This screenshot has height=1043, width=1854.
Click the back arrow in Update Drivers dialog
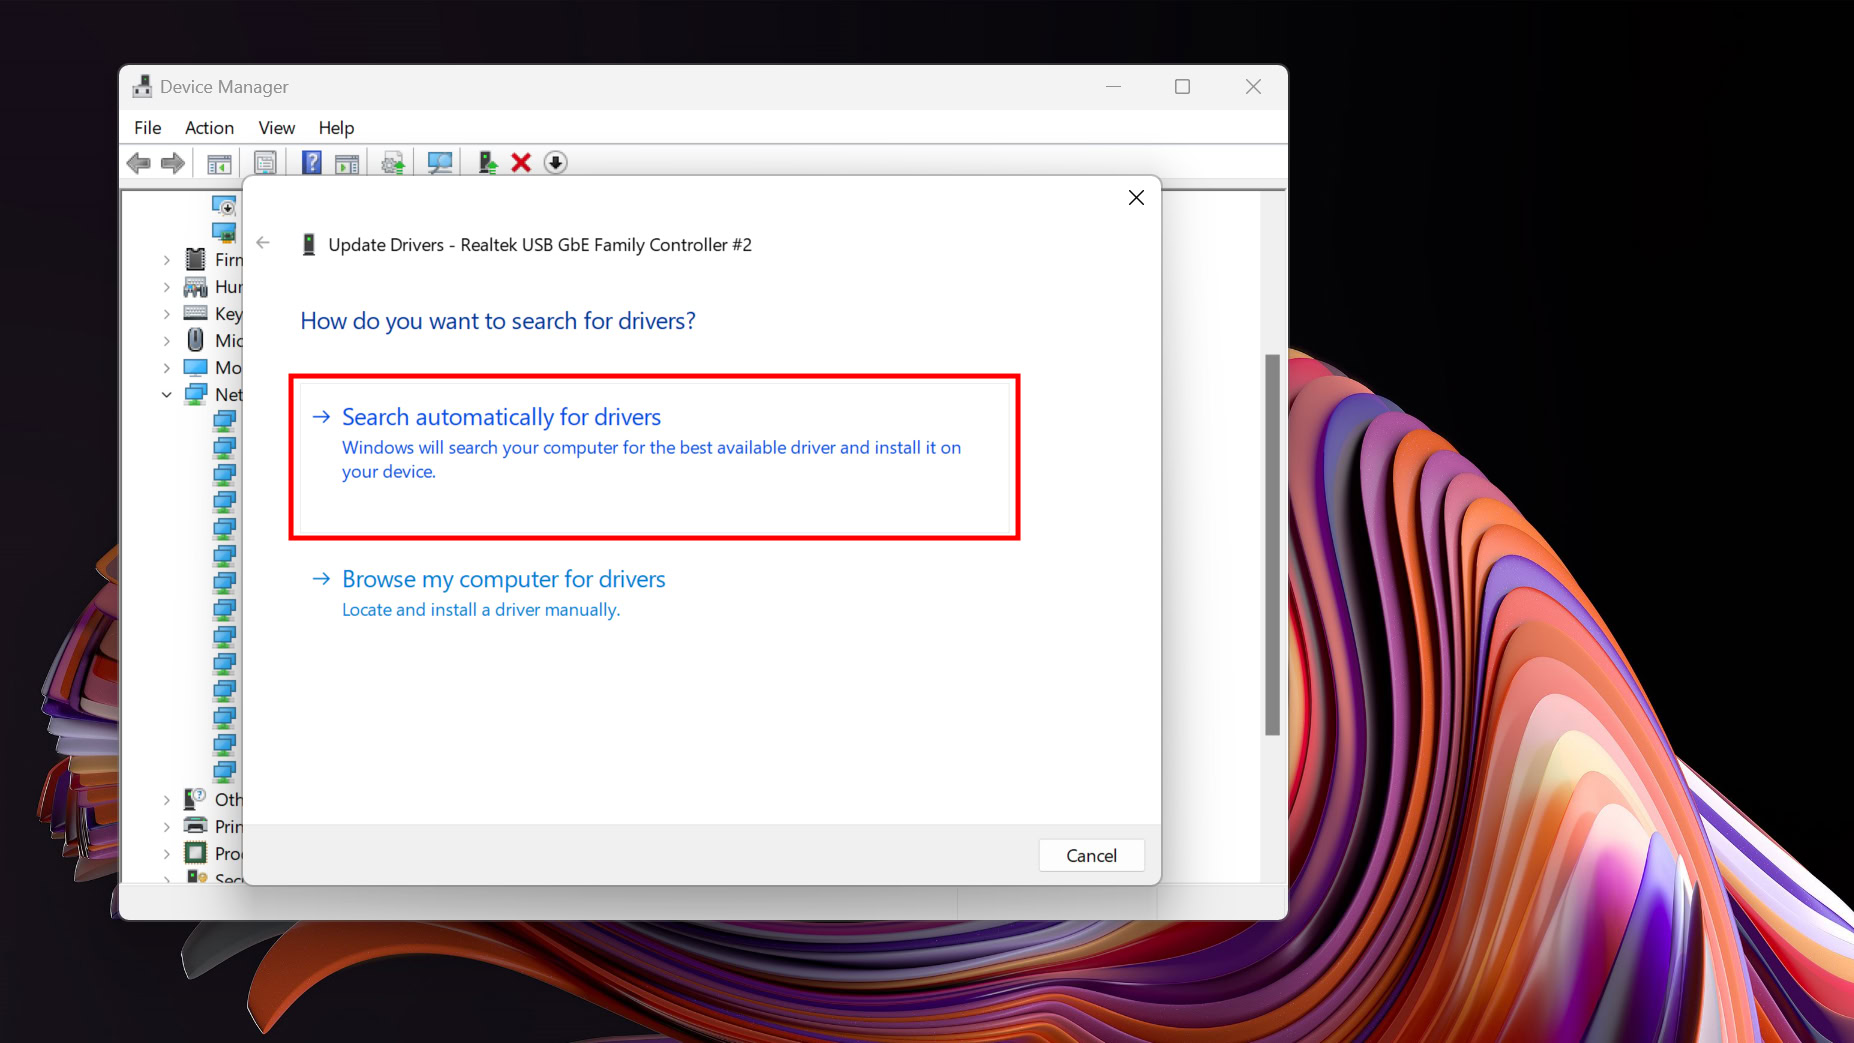263,243
